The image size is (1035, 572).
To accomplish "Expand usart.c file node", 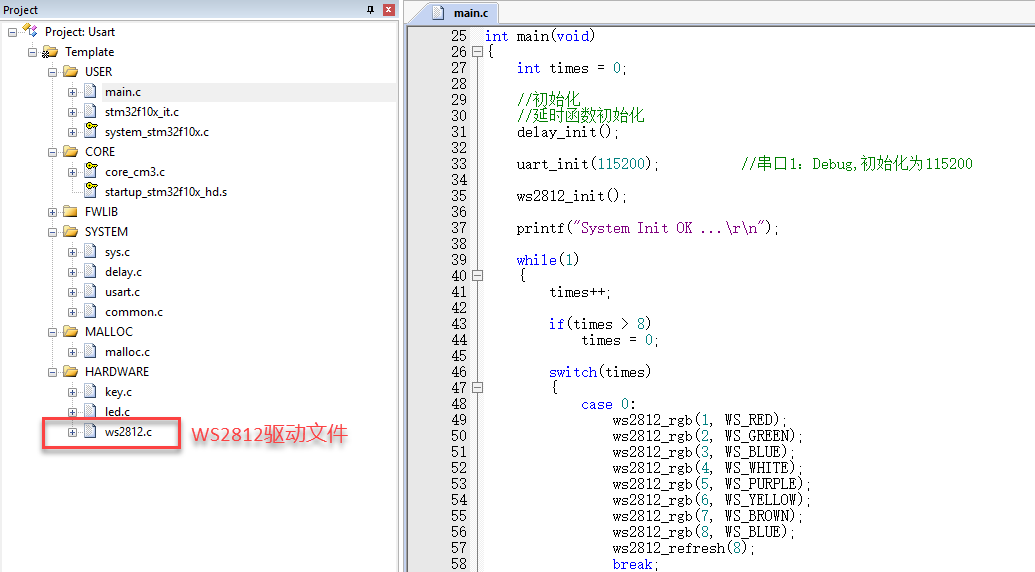I will tap(73, 292).
